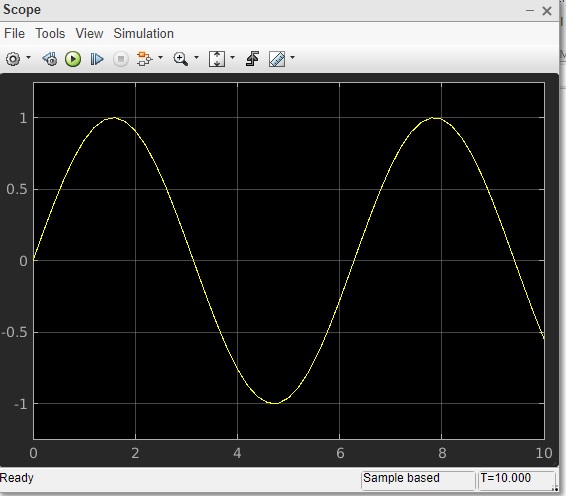
Task: Click the grayed Stop simulation button
Action: (x=121, y=59)
